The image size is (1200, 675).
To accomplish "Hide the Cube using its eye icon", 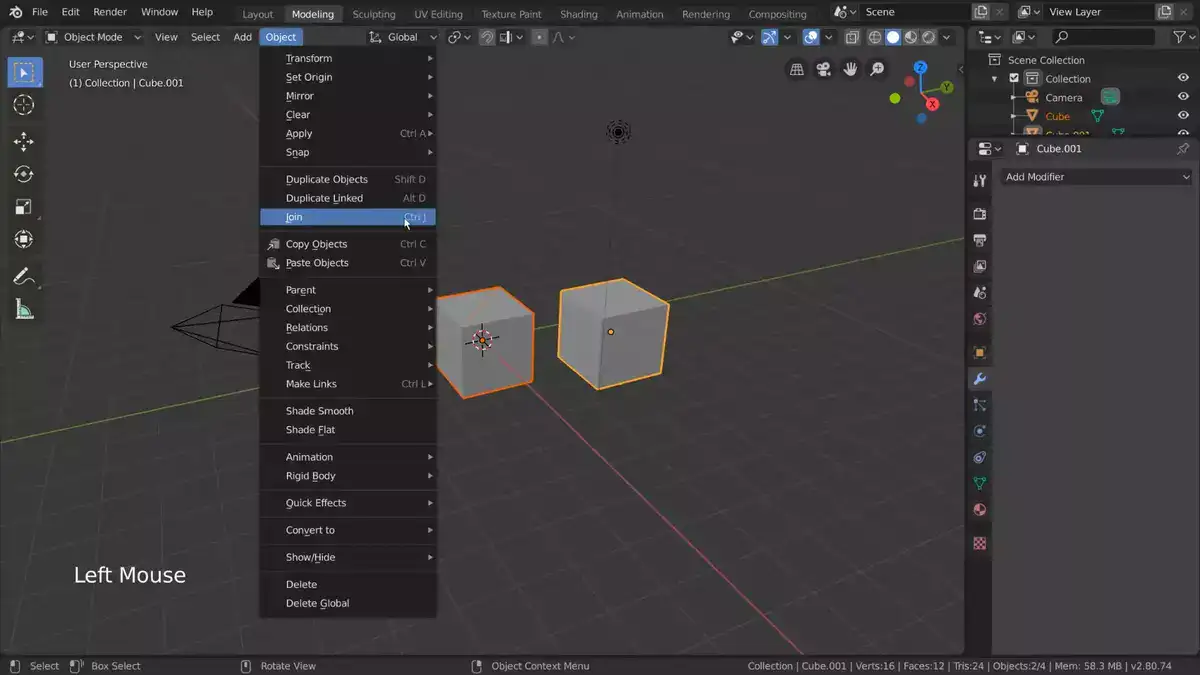I will (1183, 116).
